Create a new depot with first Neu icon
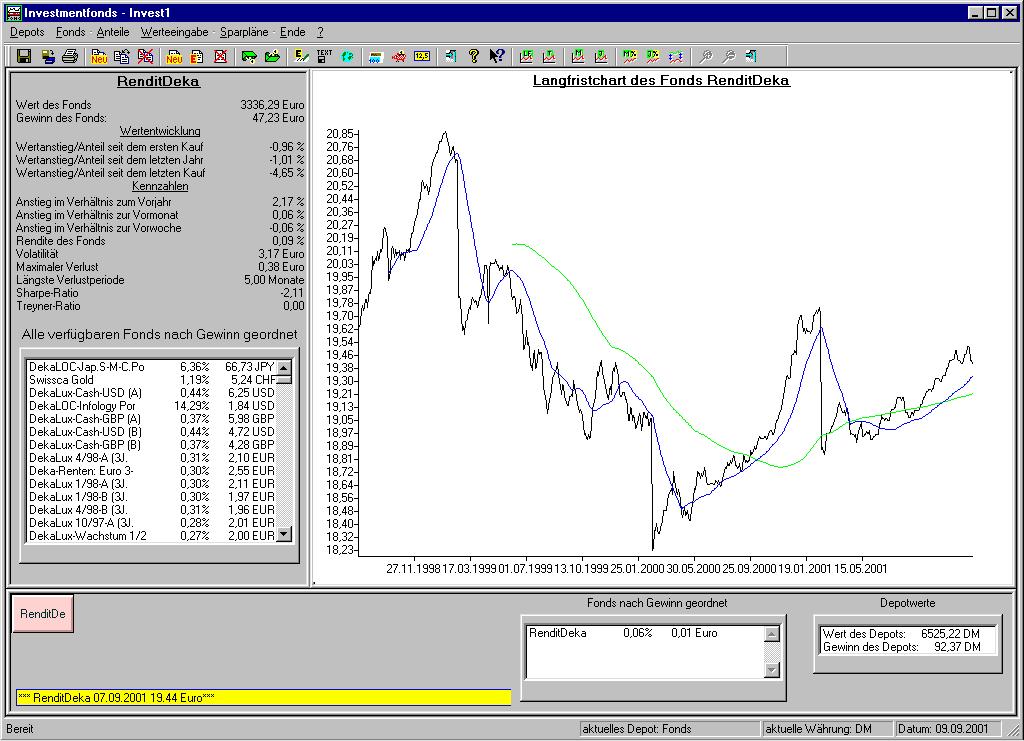1024x741 pixels. (x=99, y=56)
